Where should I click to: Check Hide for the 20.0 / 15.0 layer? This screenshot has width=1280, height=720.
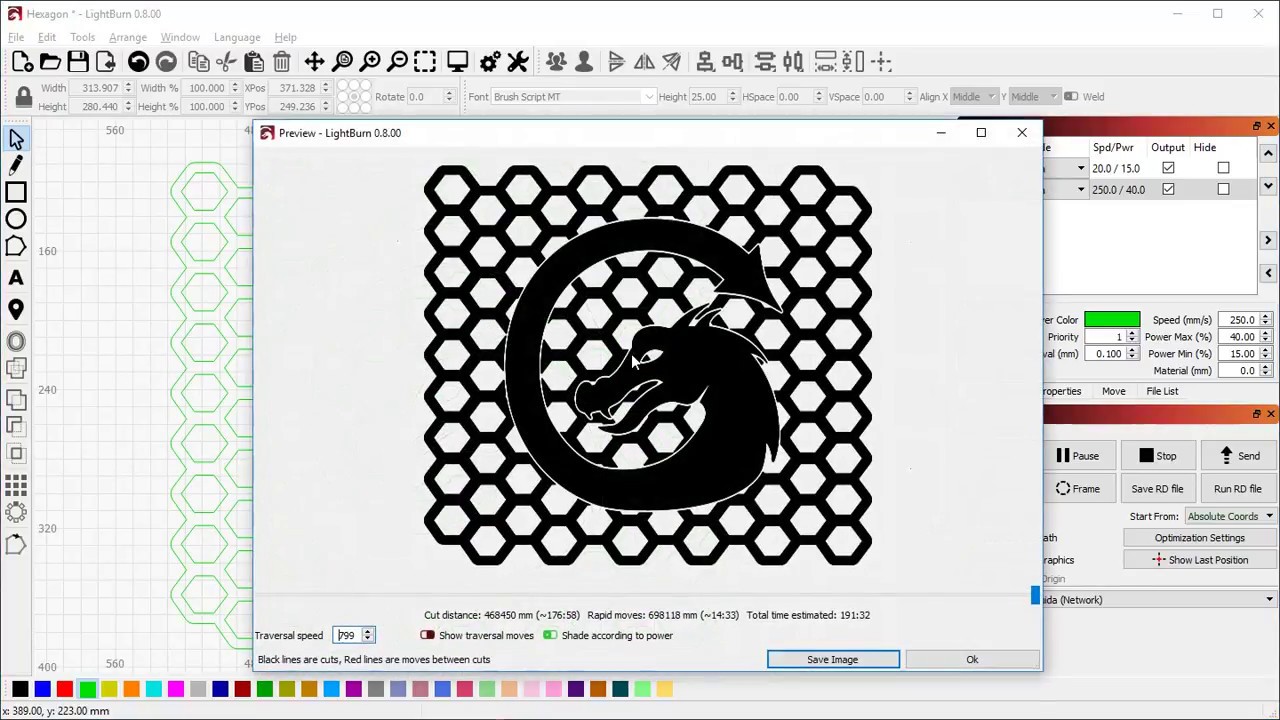coord(1223,168)
